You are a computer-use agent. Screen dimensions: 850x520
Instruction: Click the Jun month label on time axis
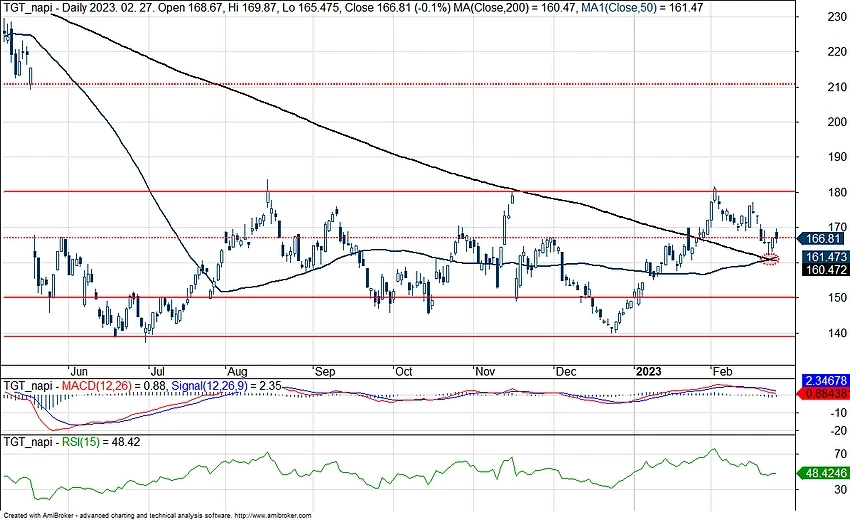click(x=79, y=371)
